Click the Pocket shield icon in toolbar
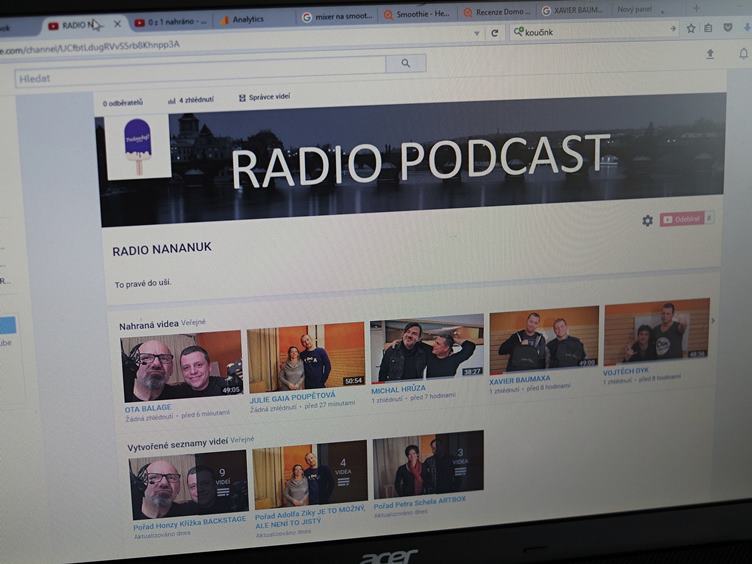Viewport: 752px width, 564px height. point(728,28)
